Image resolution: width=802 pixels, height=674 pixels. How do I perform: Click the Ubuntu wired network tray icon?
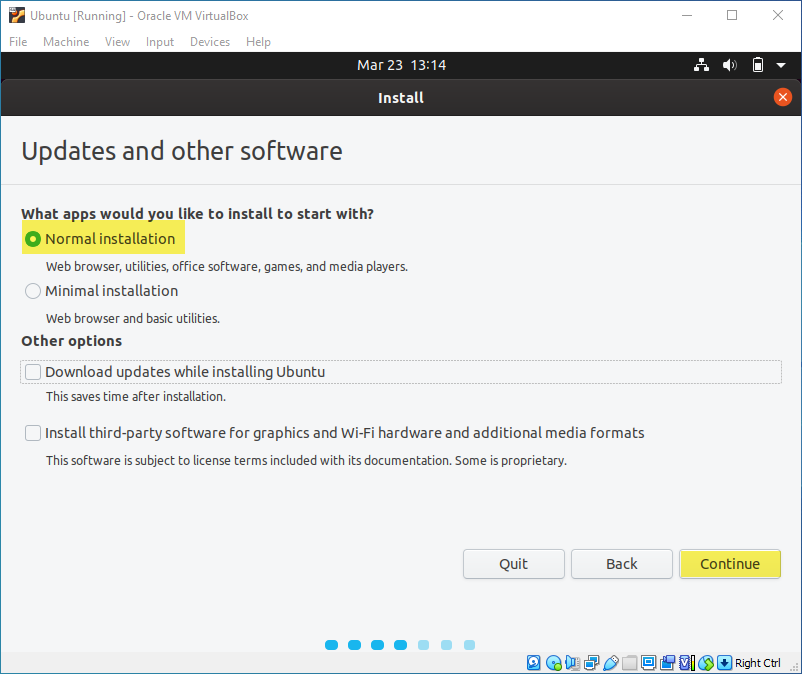point(701,65)
